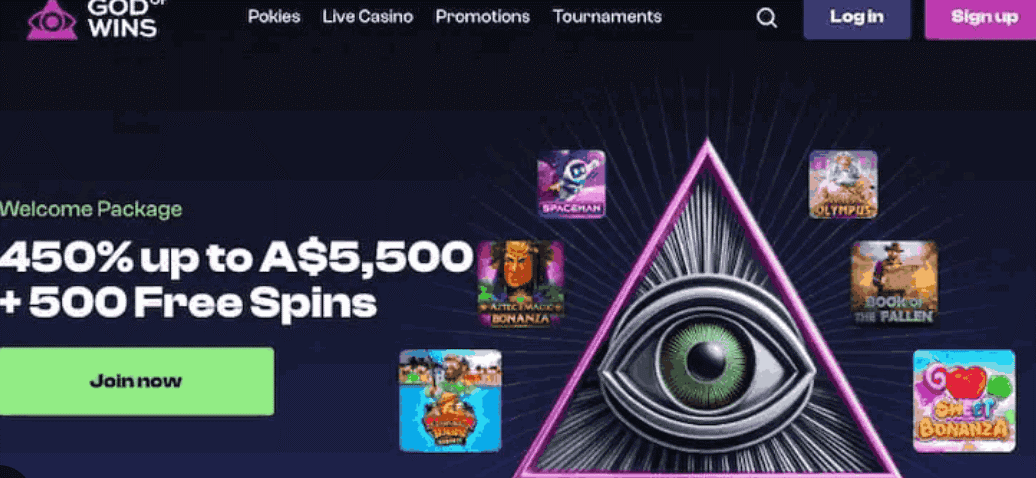Click the 450% up to A$5,500 headline
The width and height of the screenshot is (1036, 478).
(x=237, y=259)
